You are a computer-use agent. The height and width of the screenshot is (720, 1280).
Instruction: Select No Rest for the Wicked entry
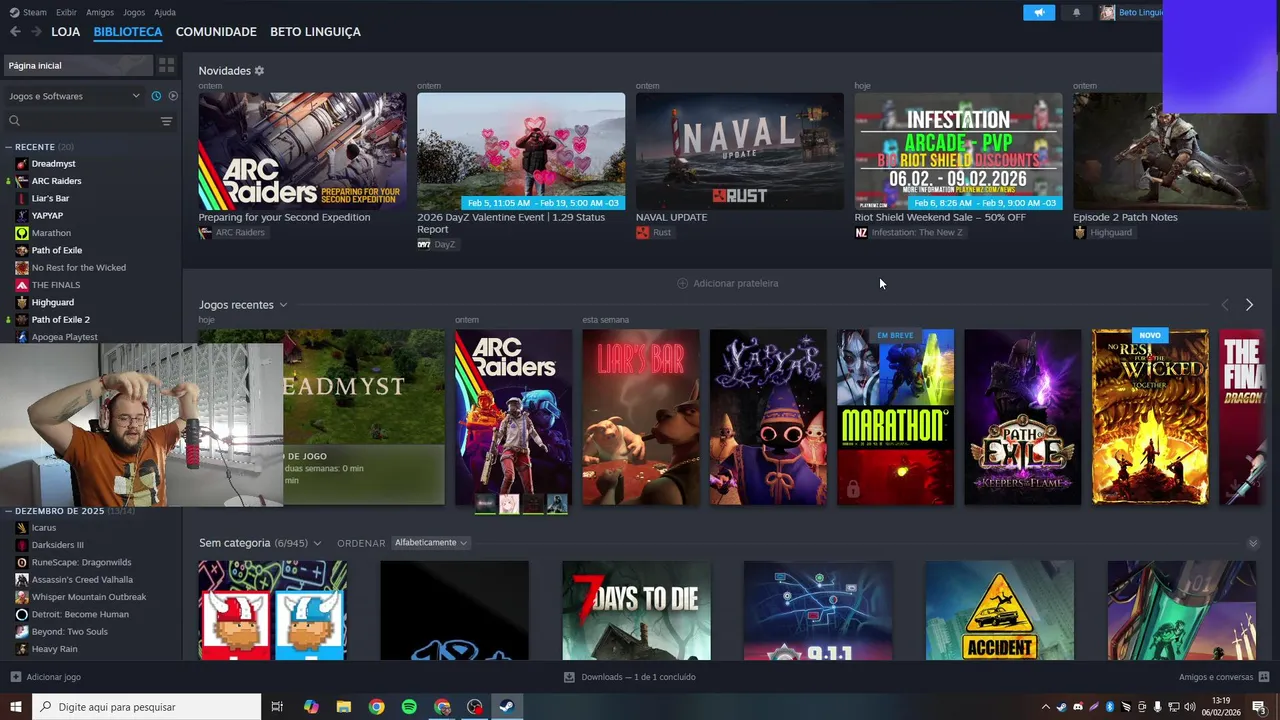pyautogui.click(x=78, y=267)
